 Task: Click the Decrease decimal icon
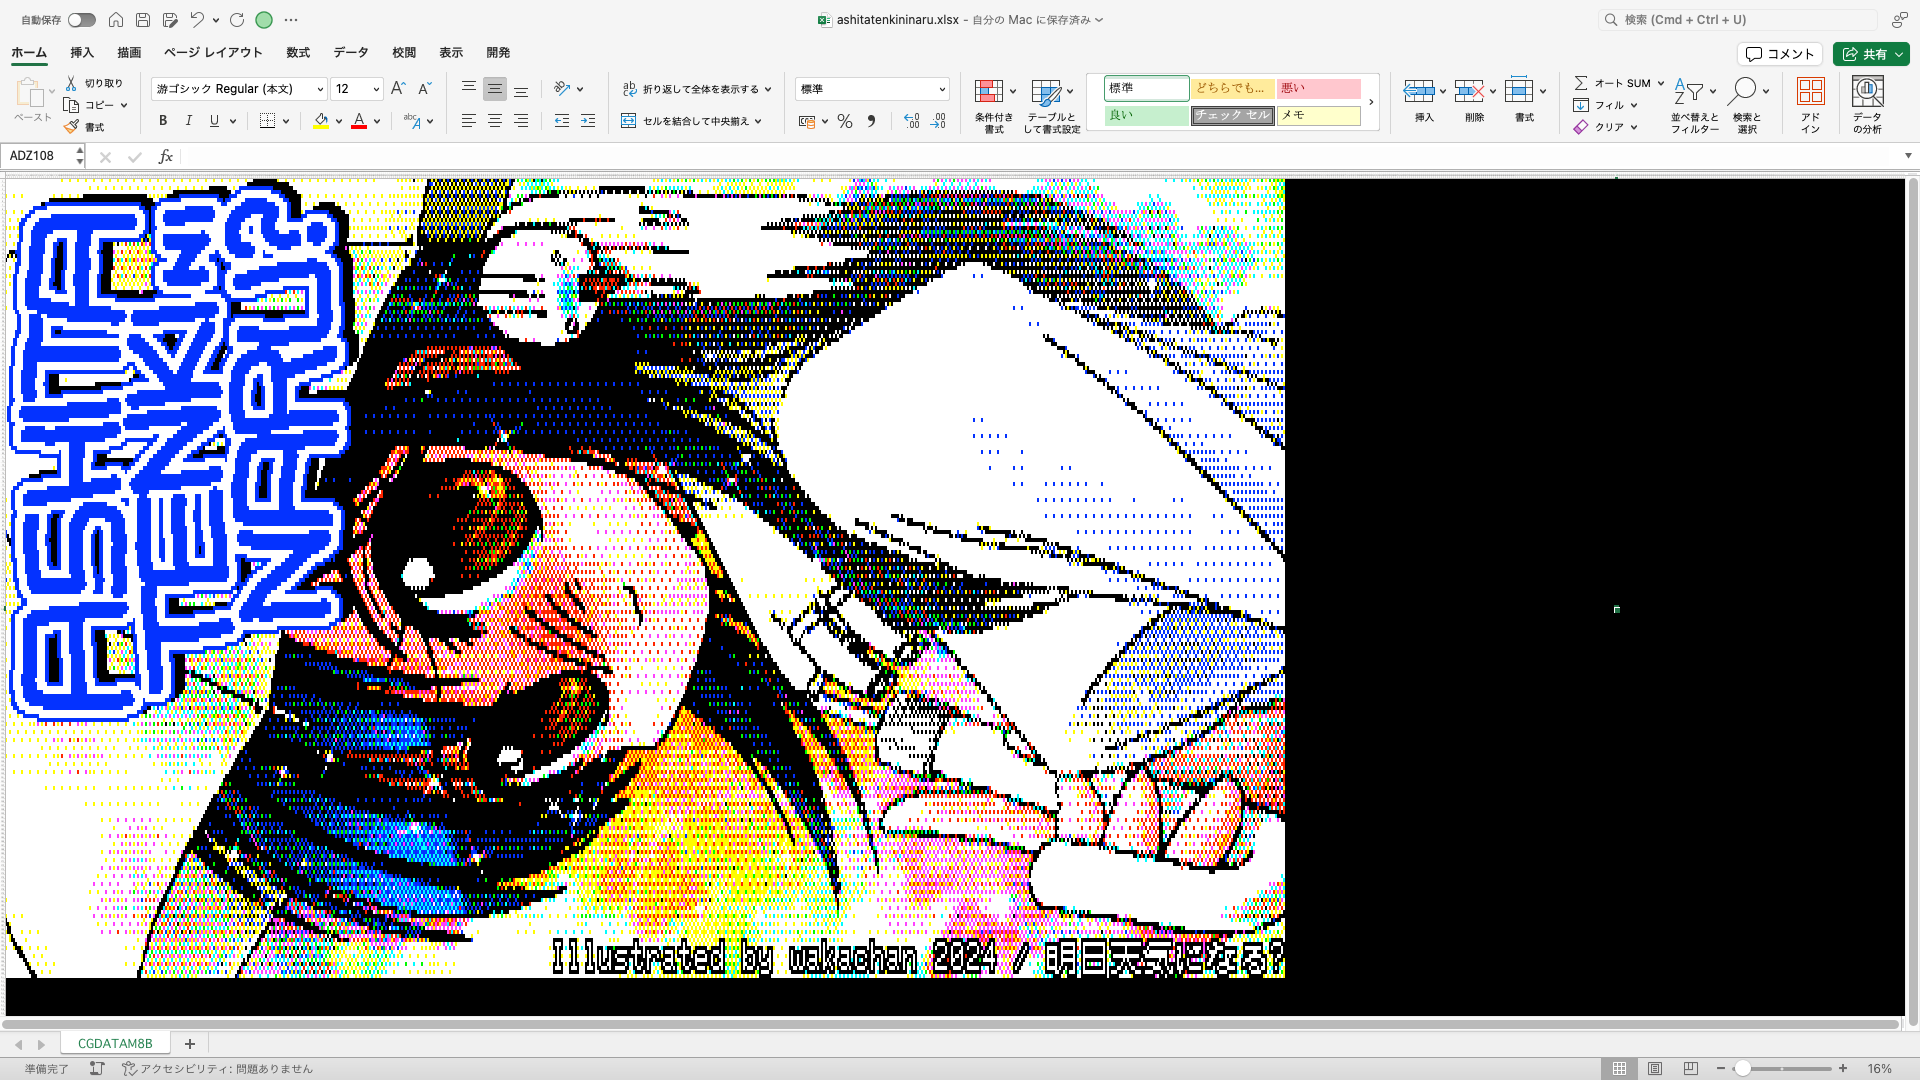click(938, 121)
